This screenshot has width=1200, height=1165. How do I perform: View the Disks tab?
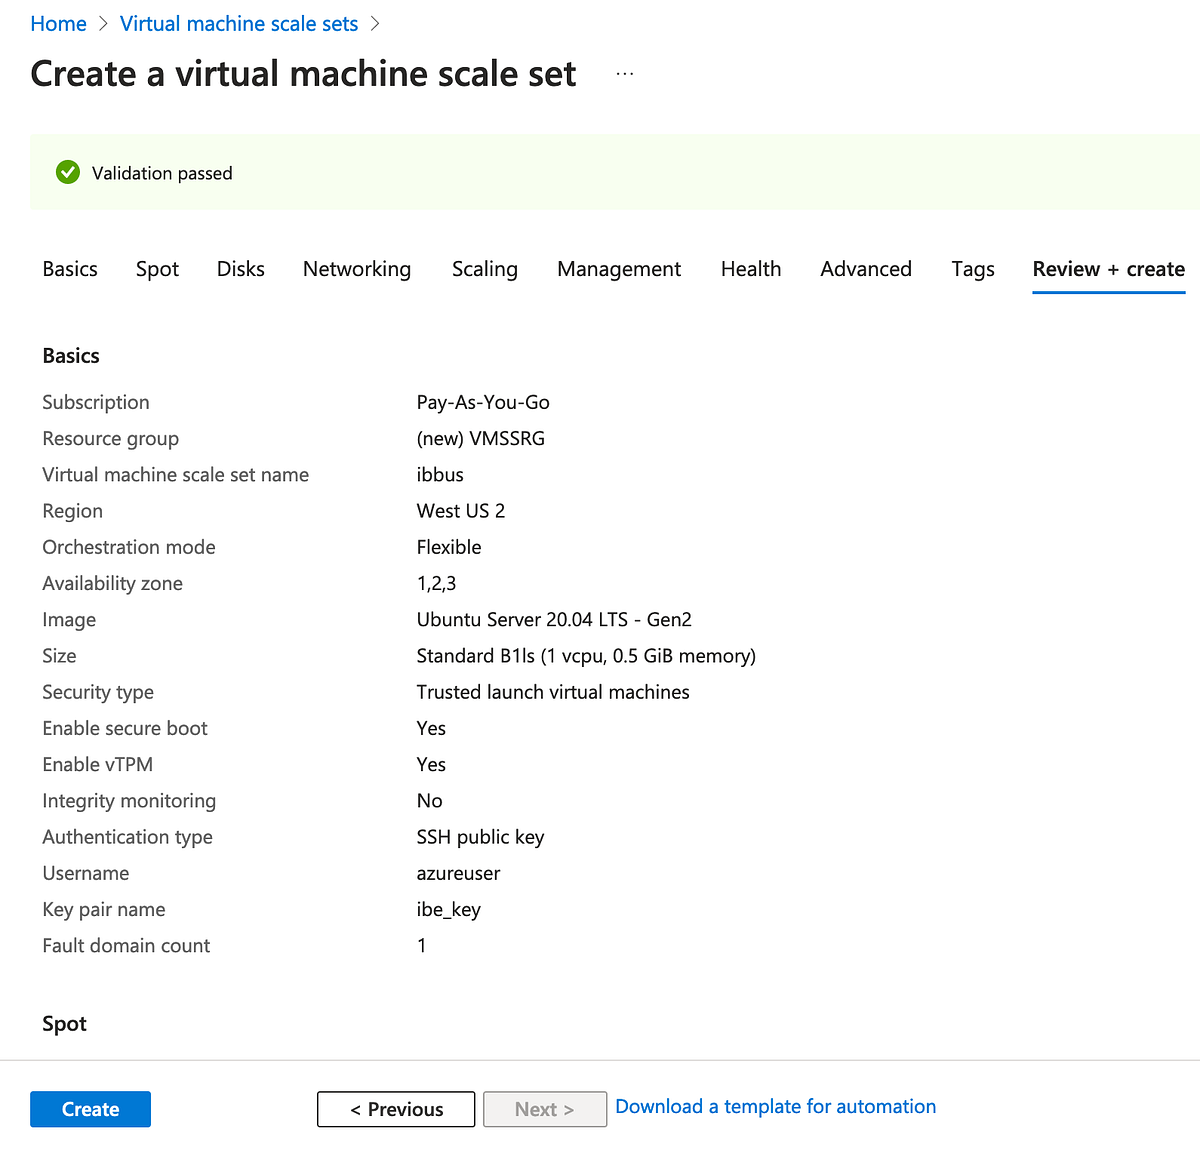[x=240, y=269]
